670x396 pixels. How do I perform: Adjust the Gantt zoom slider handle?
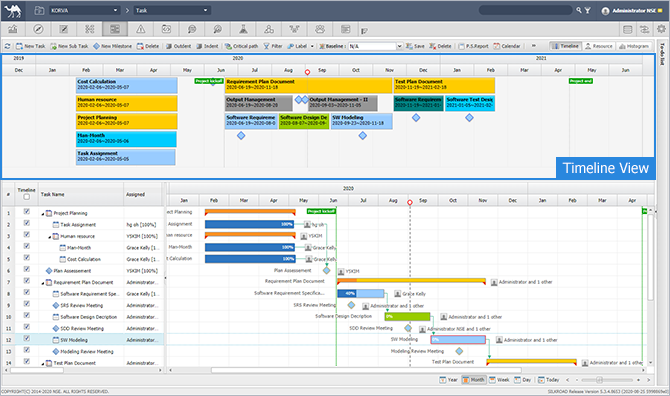599,380
